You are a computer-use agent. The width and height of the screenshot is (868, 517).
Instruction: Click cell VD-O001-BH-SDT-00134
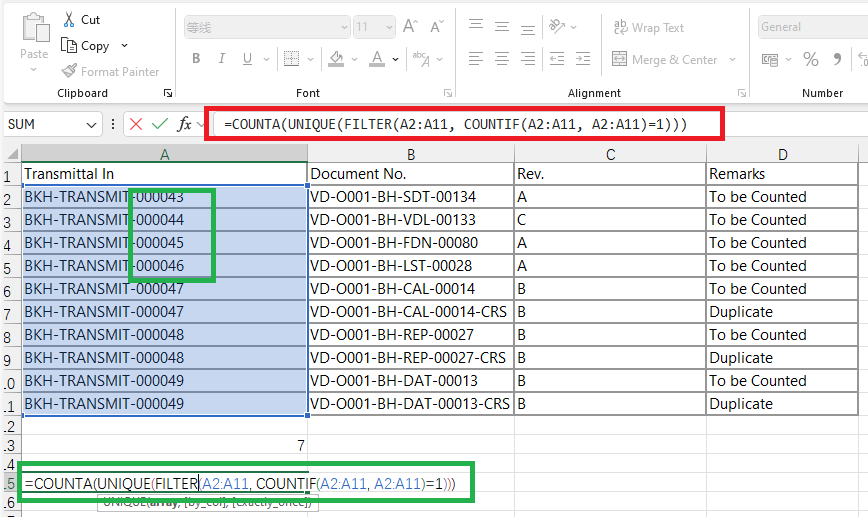pos(411,197)
